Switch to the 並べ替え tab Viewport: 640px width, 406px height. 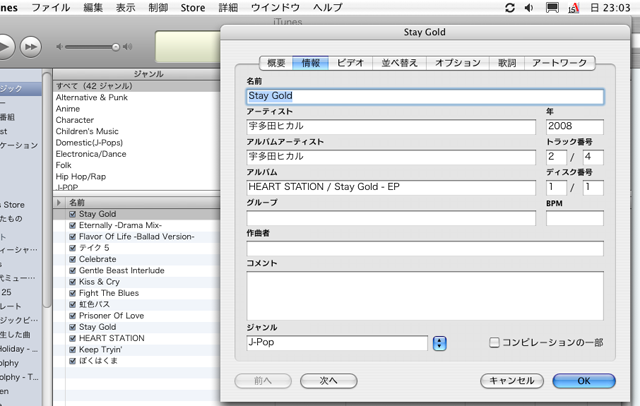click(399, 63)
